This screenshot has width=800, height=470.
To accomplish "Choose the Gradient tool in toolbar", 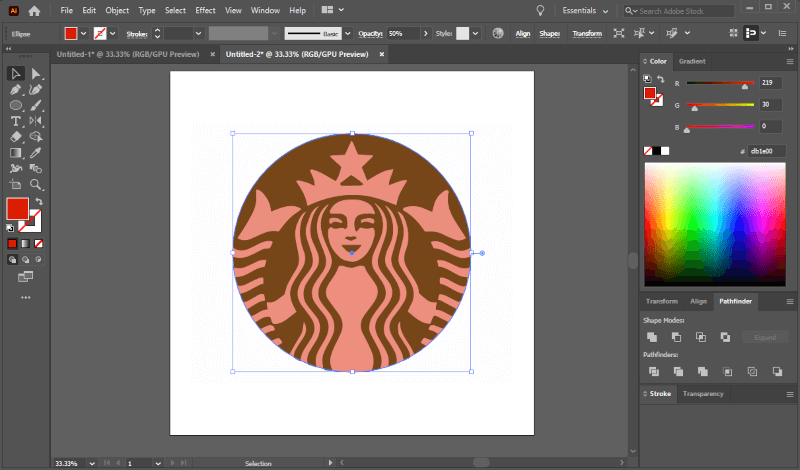I will coord(15,153).
